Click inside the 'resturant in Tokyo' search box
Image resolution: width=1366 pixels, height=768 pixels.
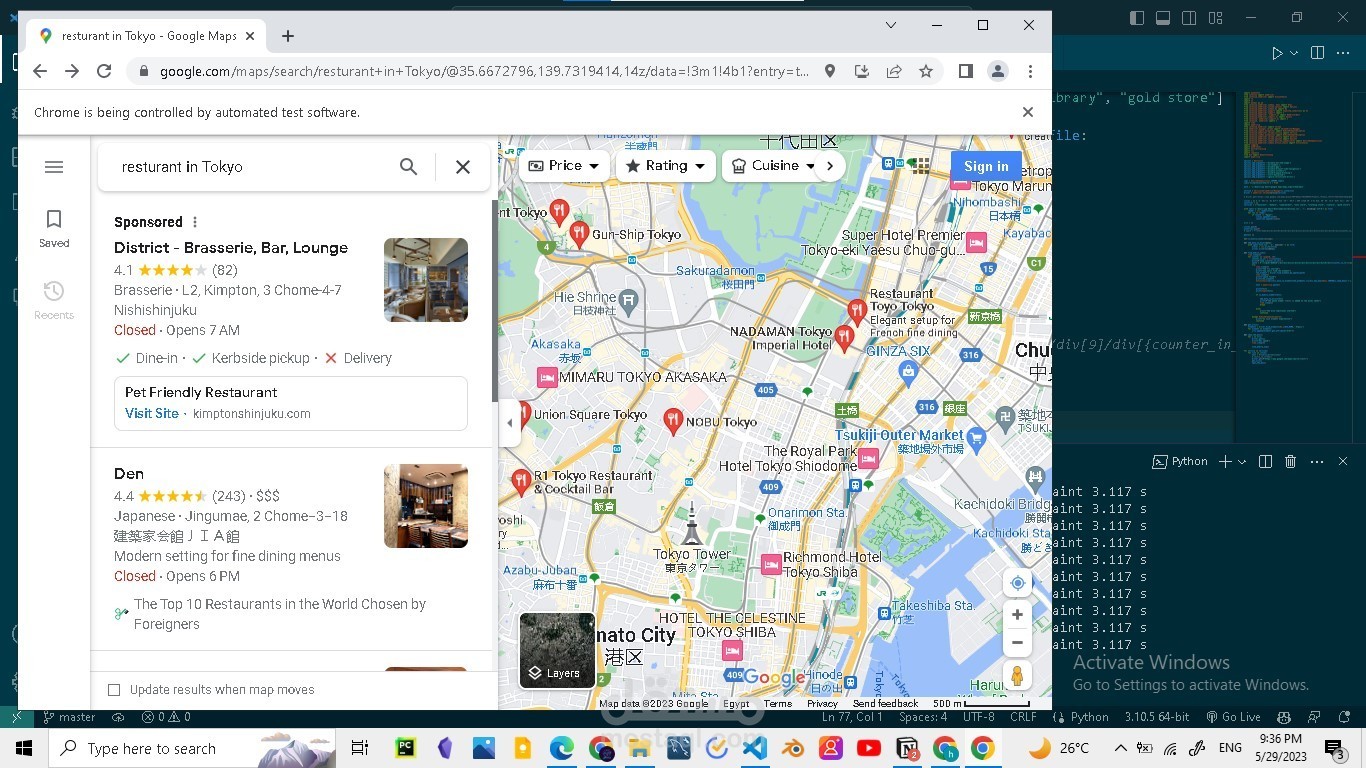point(250,167)
